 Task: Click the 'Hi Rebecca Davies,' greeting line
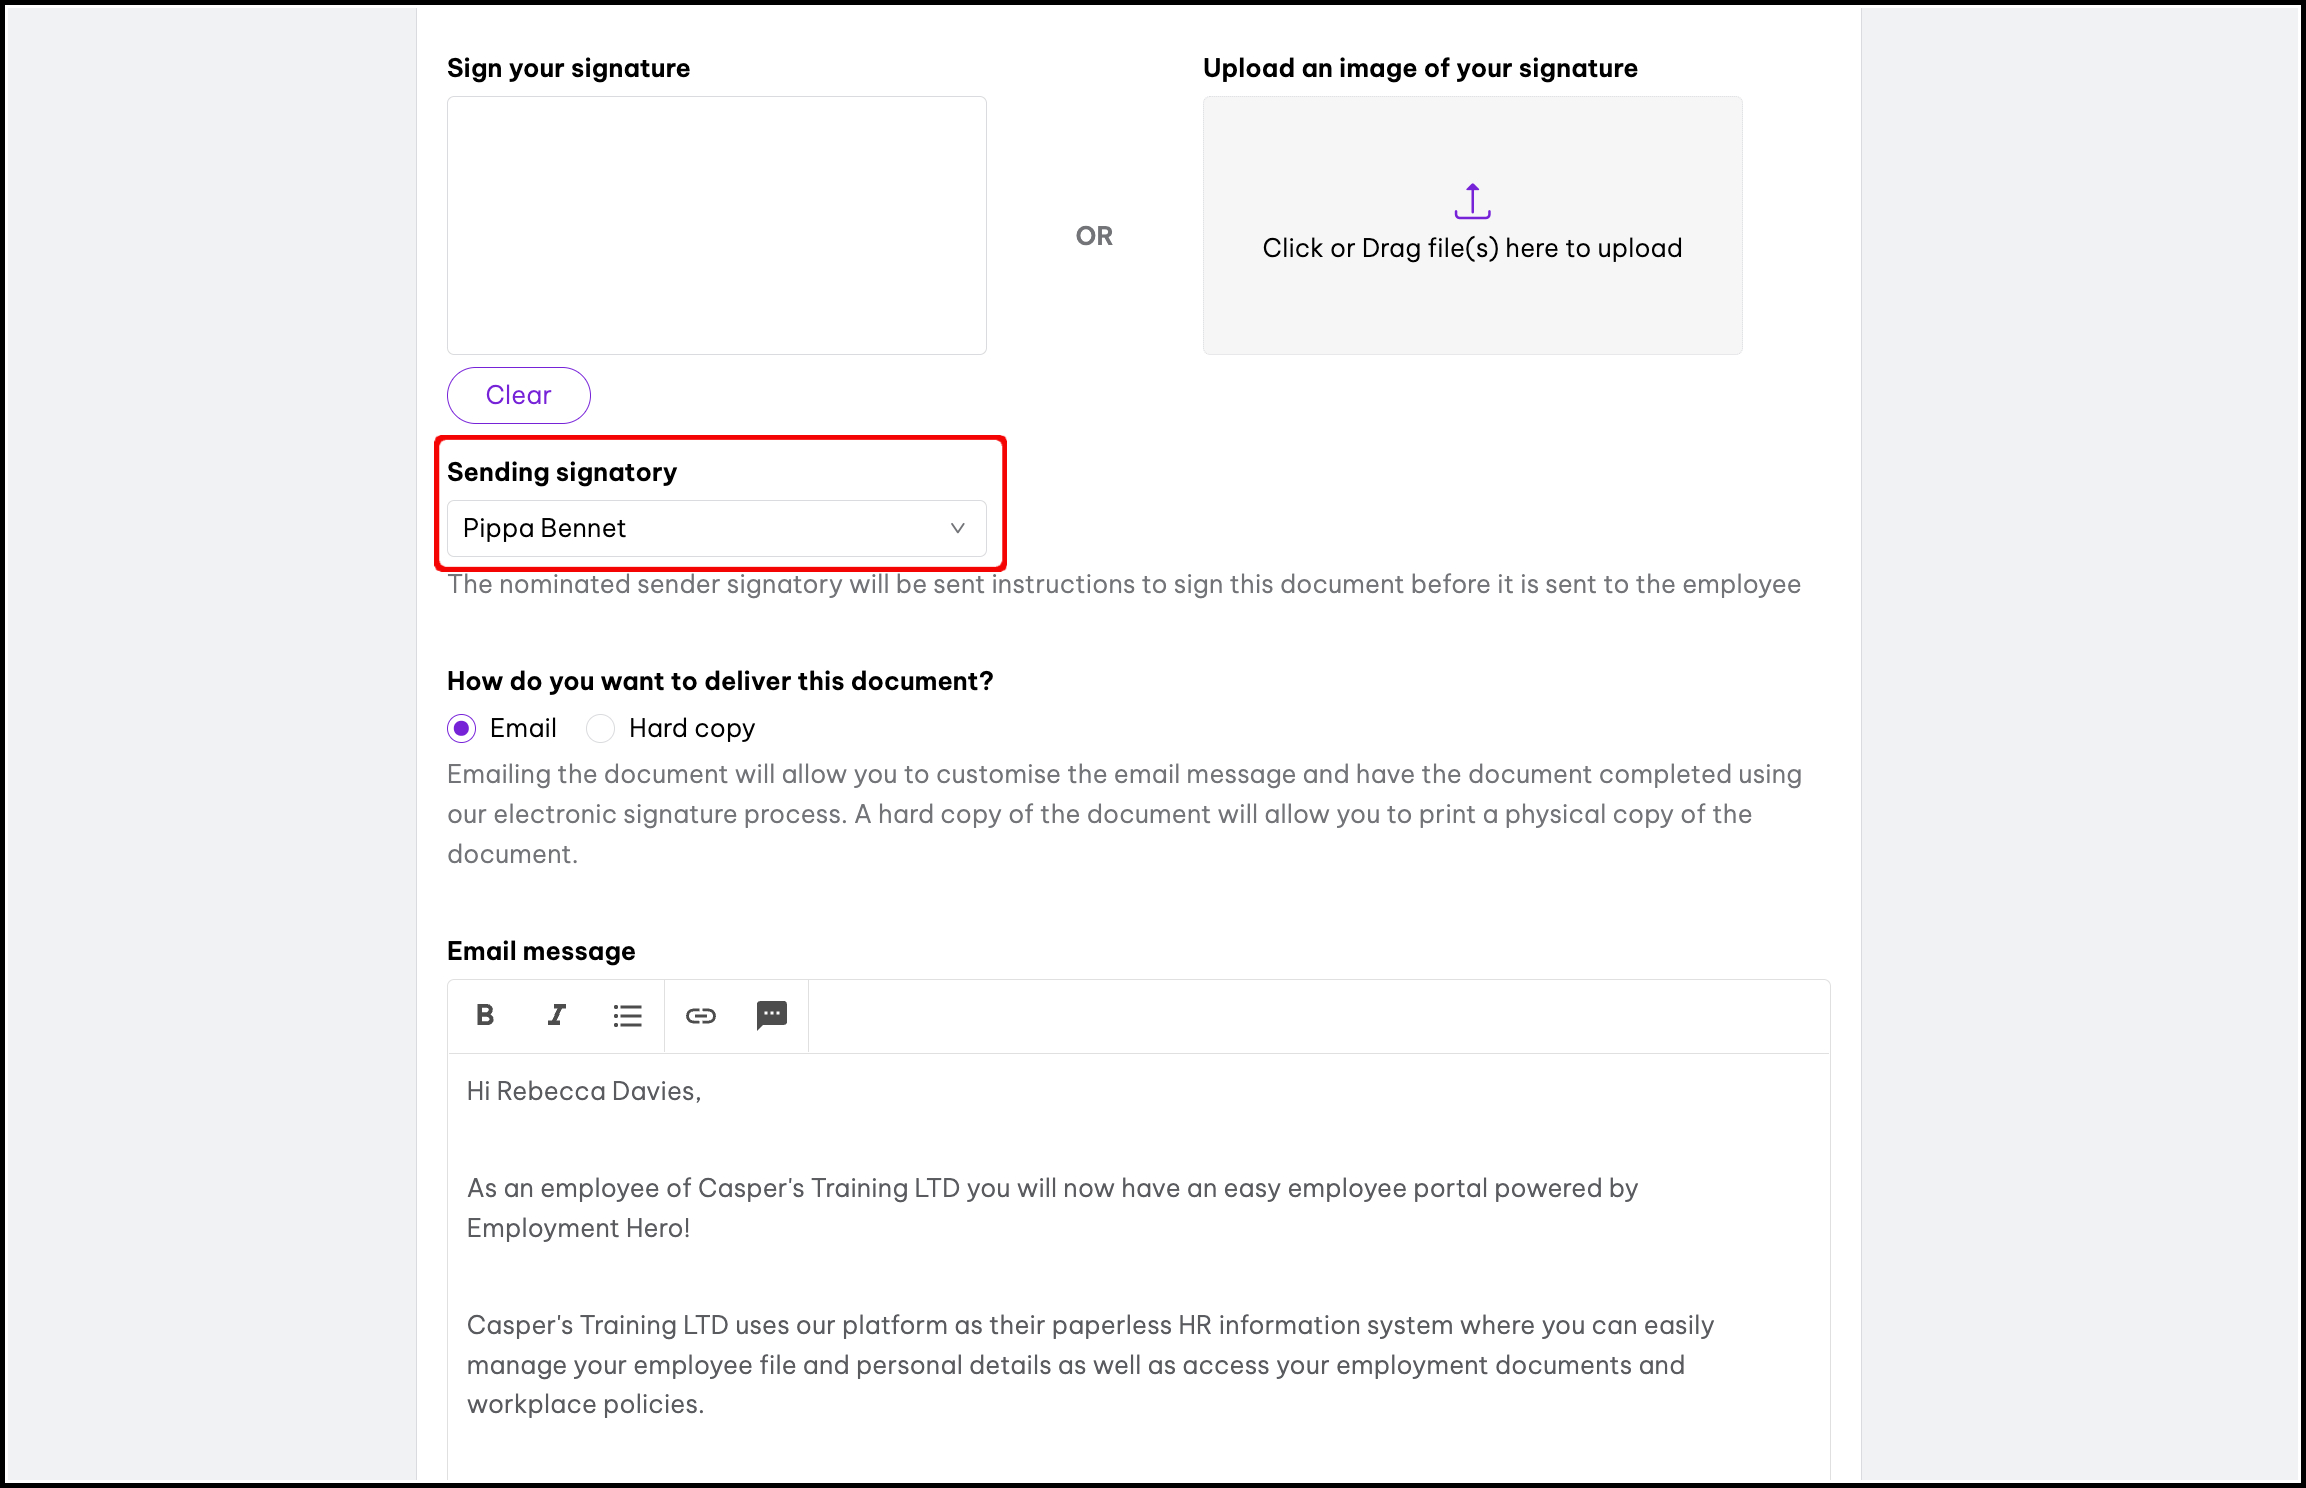(584, 1091)
